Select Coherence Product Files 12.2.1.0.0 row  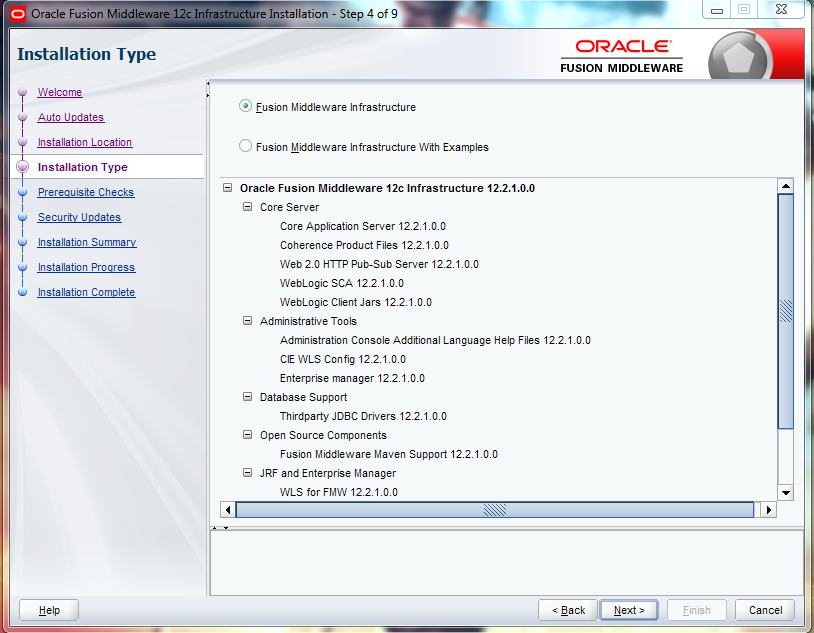pos(364,245)
